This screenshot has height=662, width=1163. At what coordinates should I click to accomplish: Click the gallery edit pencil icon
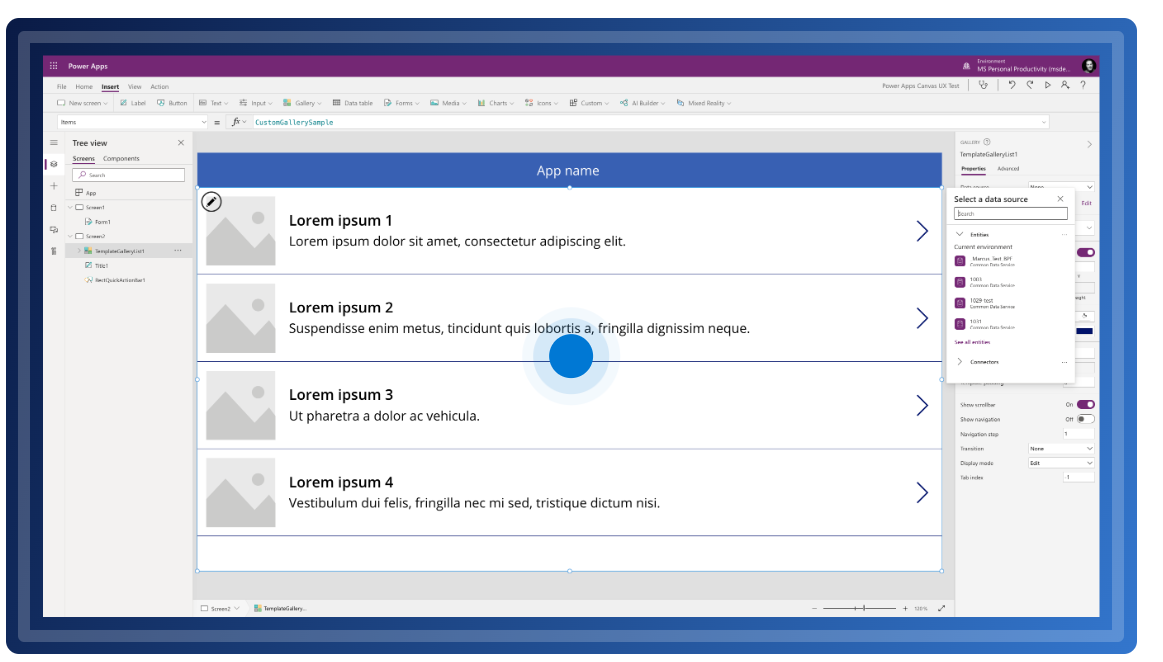pyautogui.click(x=211, y=202)
